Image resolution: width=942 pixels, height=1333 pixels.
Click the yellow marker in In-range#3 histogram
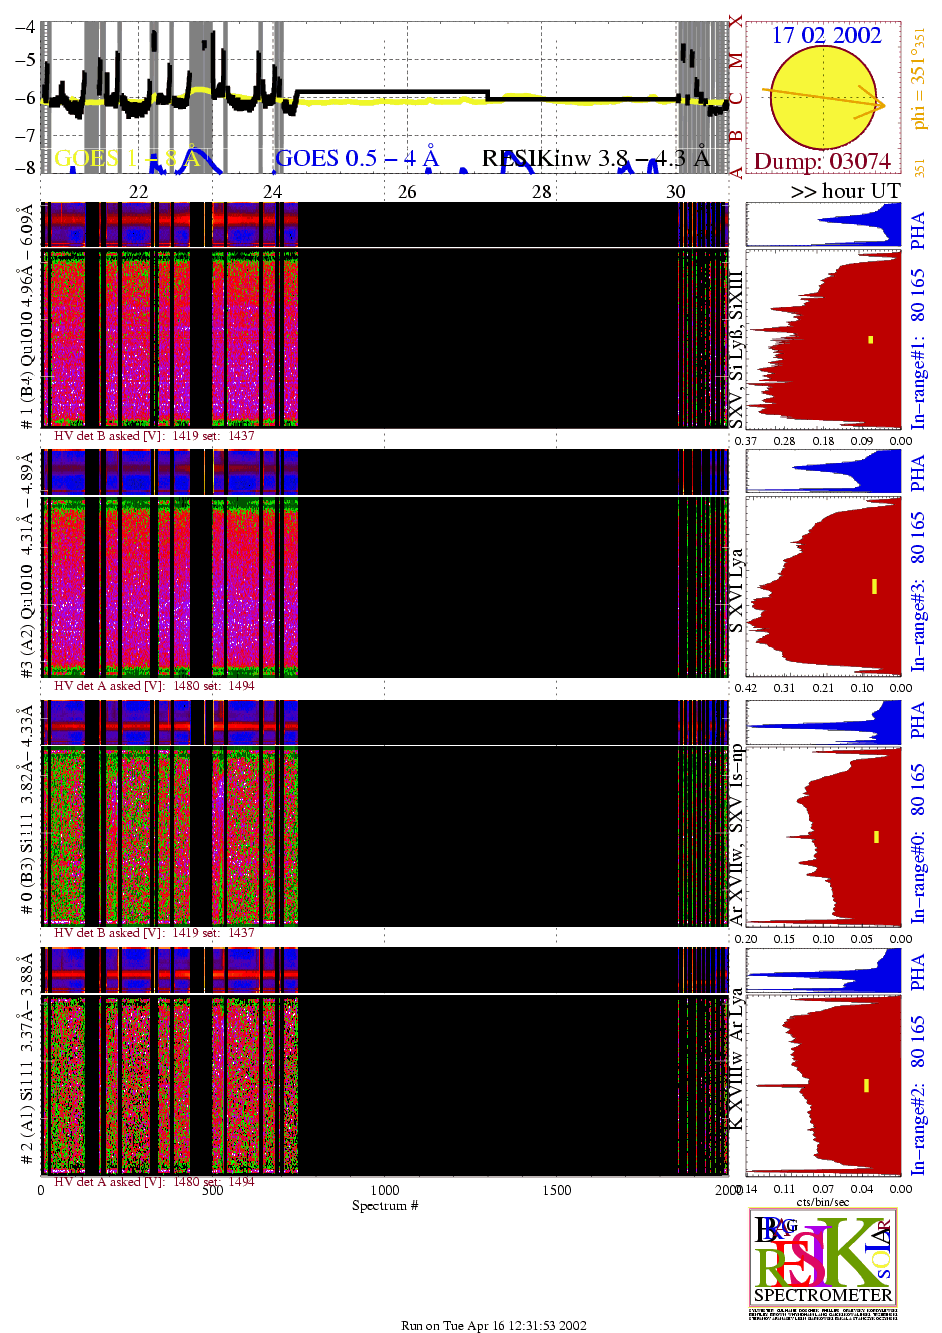pyautogui.click(x=874, y=586)
